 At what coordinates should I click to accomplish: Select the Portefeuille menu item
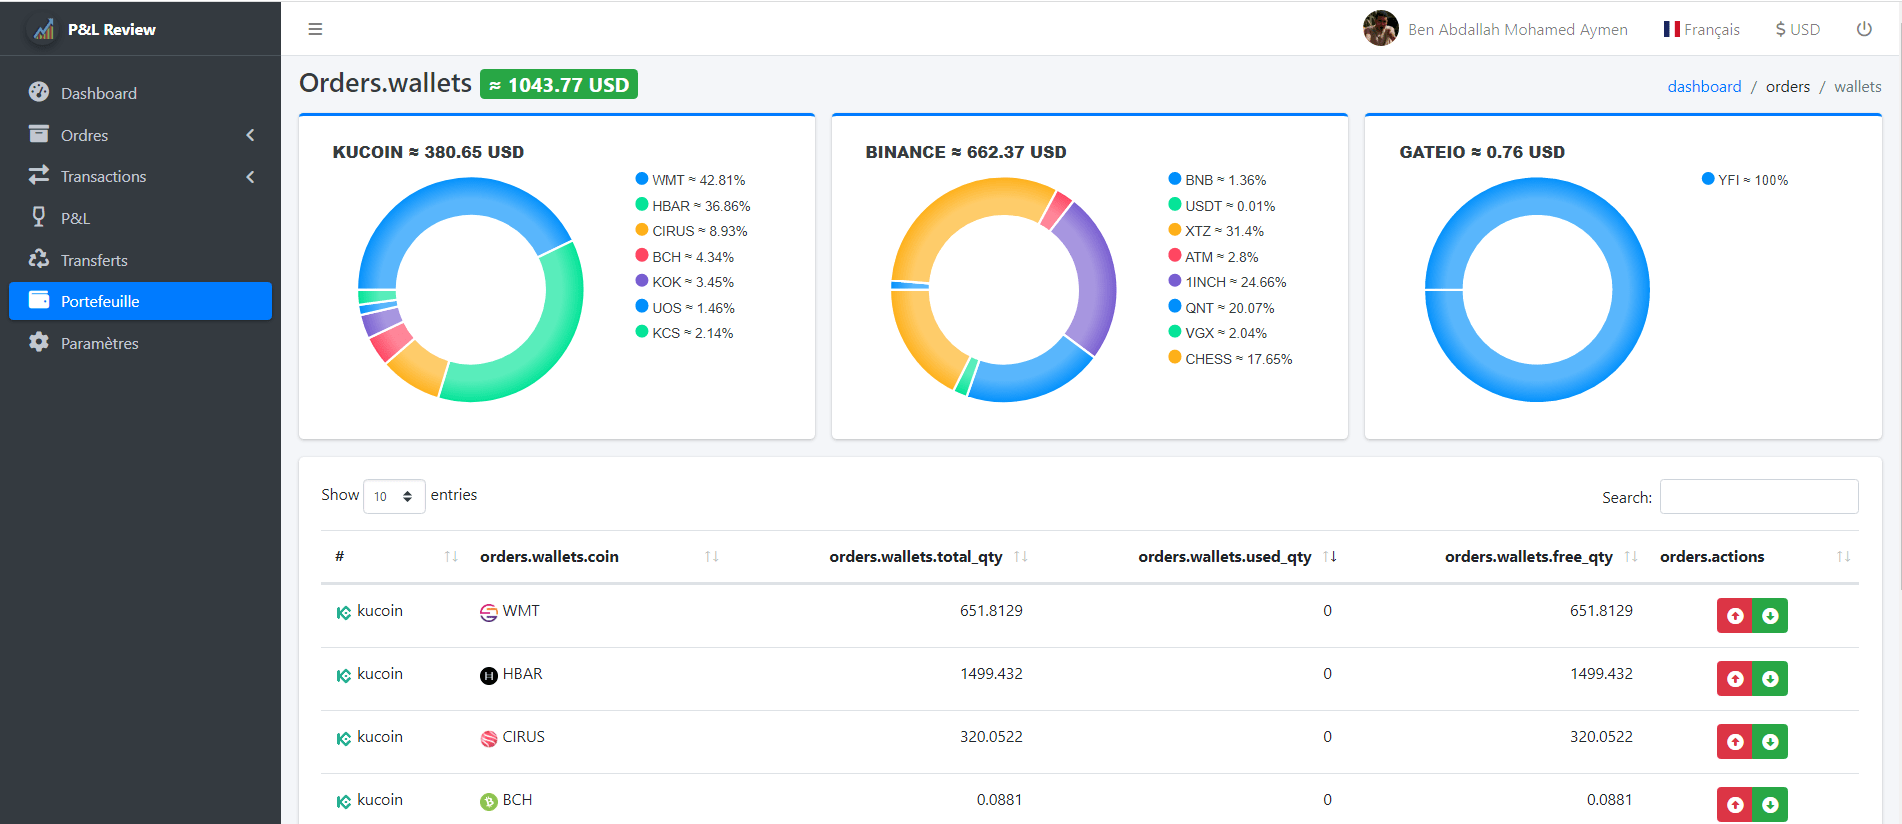[x=140, y=301]
